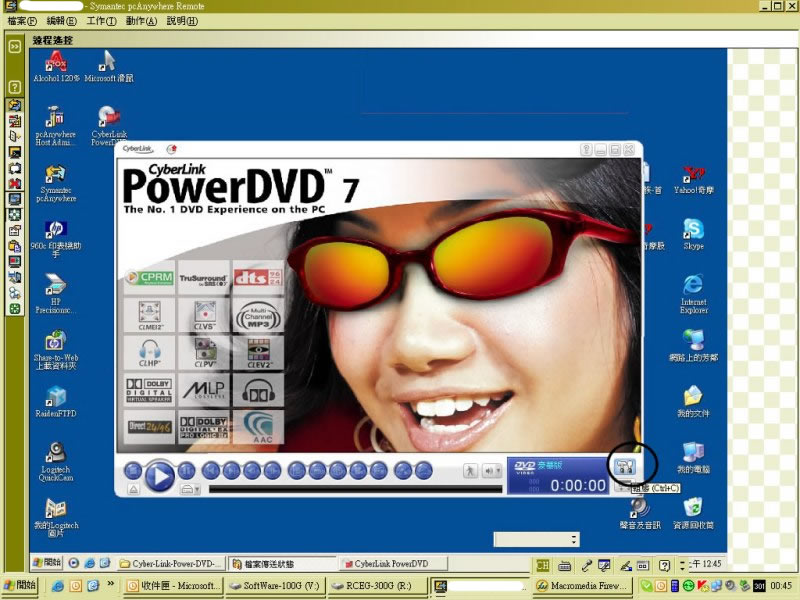Select the Symantec pcAnywhere desktop icon
Screen dimensions: 800x600
[56, 184]
